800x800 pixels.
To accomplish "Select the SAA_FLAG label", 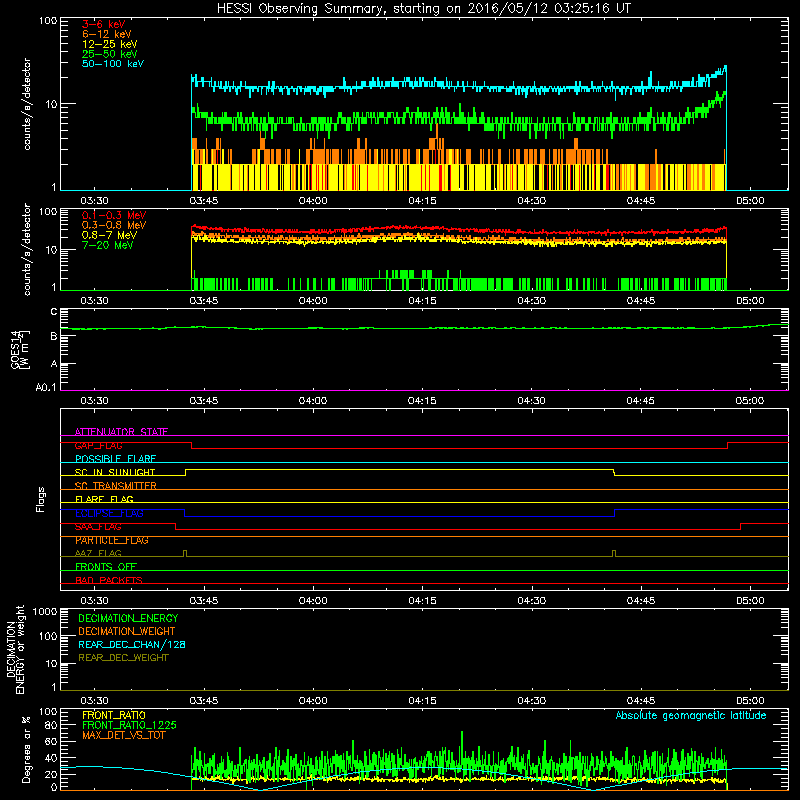I will (x=98, y=527).
